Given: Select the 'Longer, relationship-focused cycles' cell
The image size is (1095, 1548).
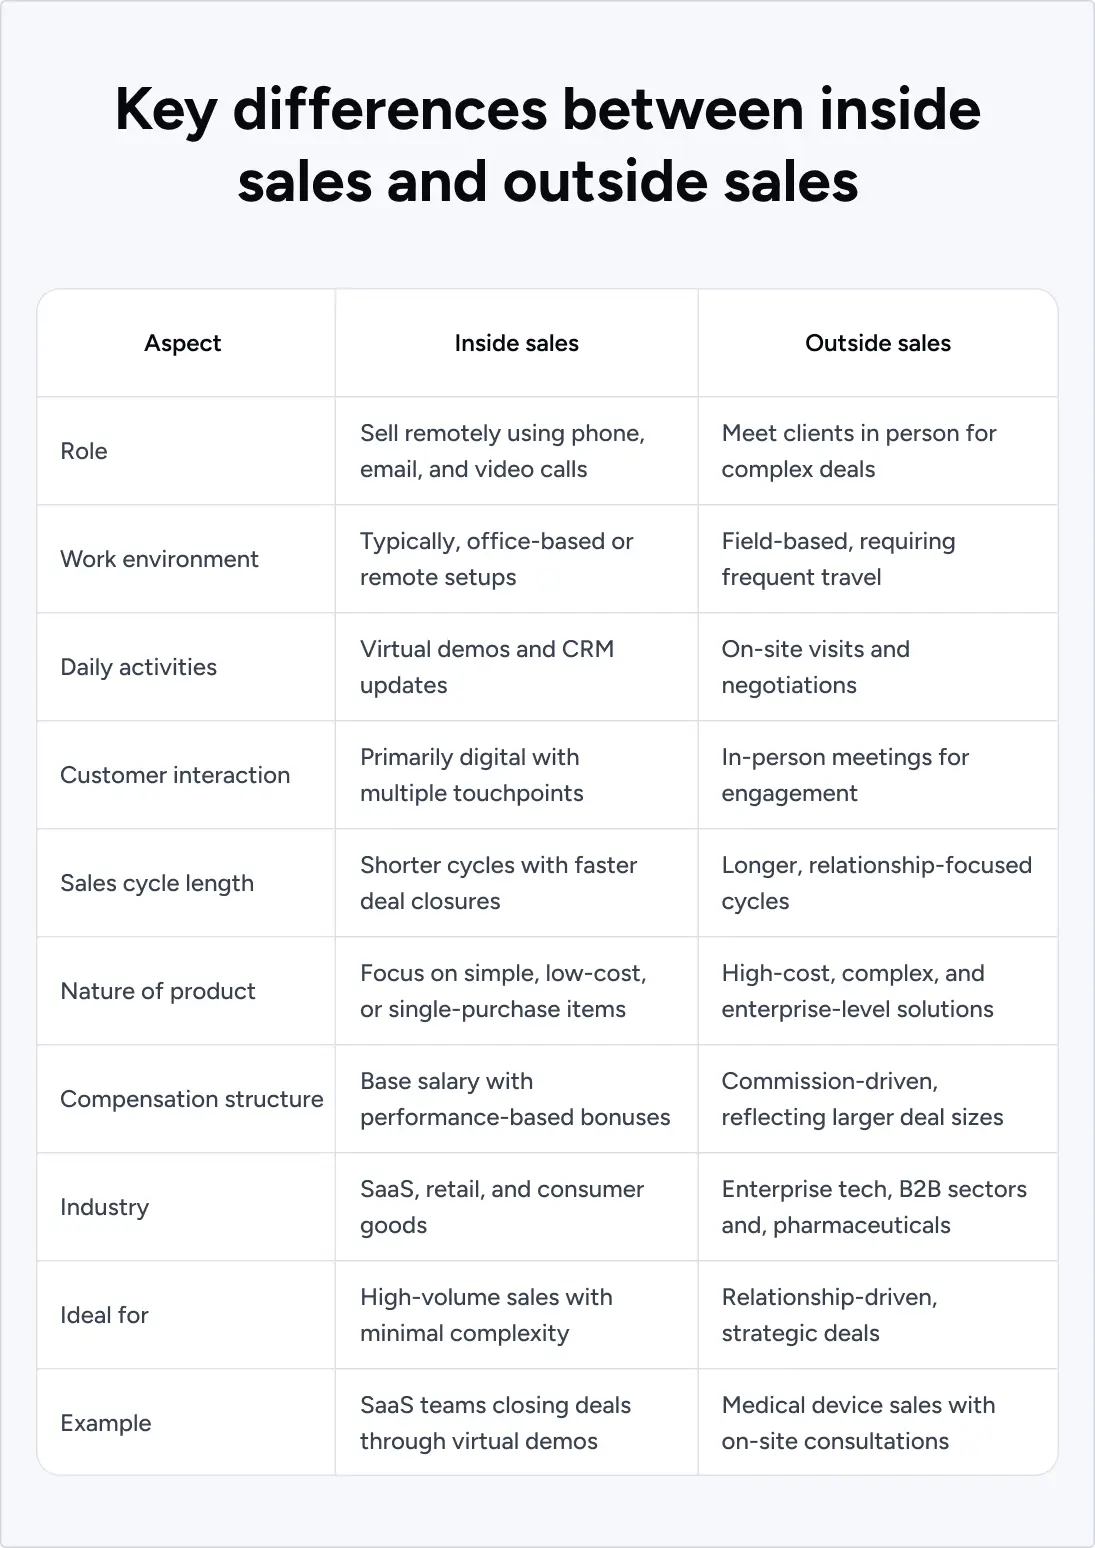Looking at the screenshot, I should point(876,883).
